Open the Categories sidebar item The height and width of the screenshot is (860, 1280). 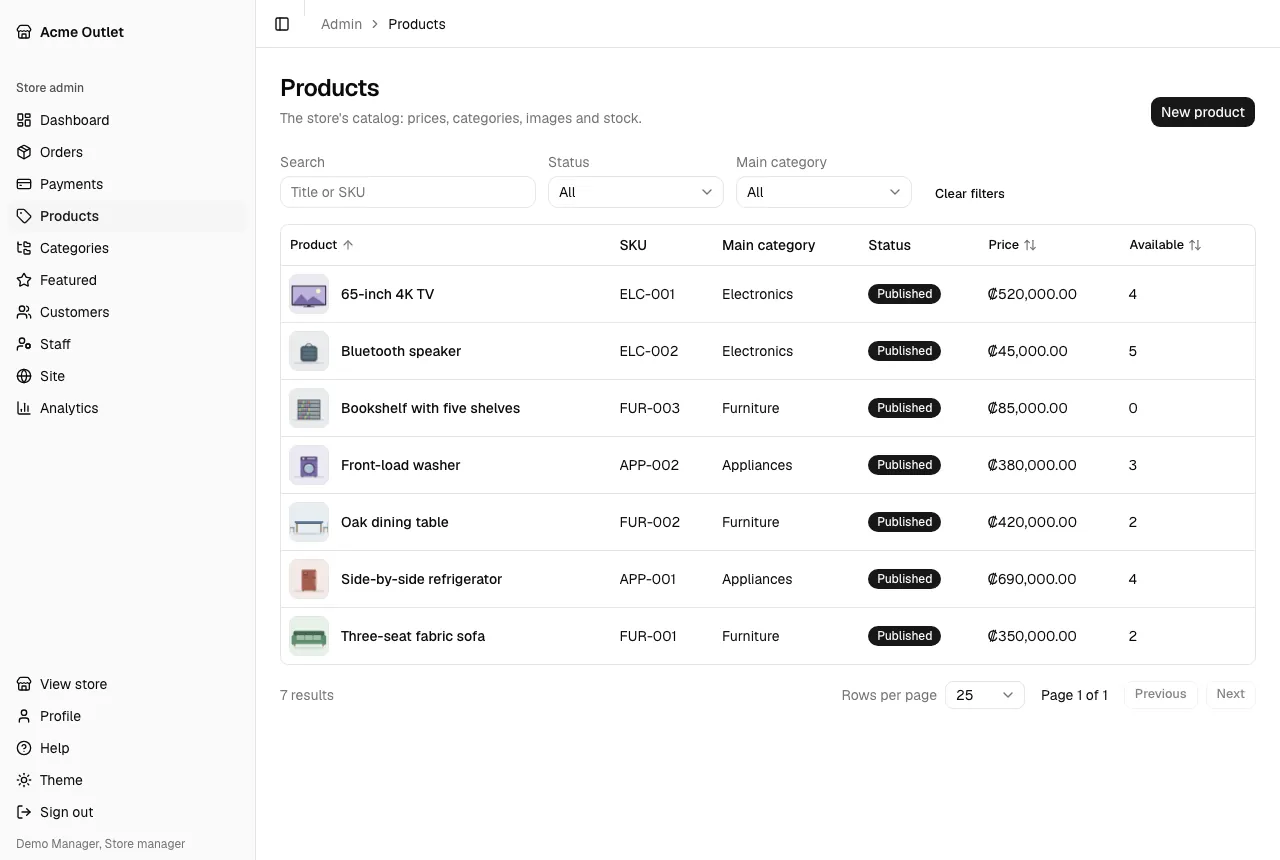[128, 248]
